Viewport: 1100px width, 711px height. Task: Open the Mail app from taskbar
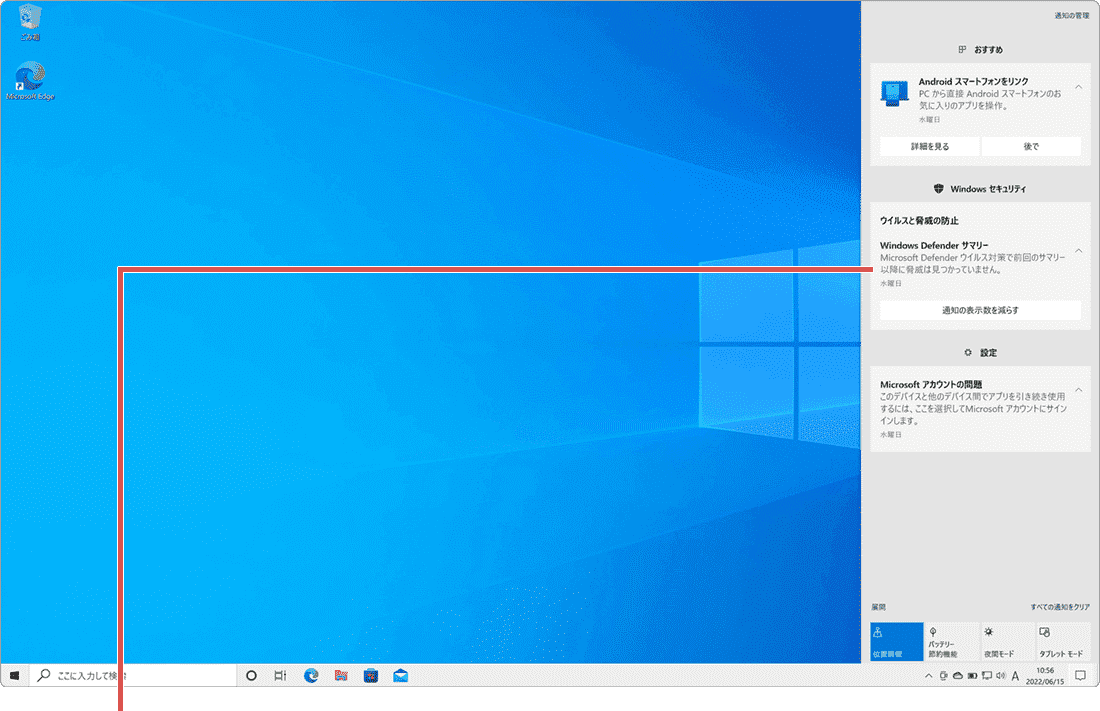[401, 676]
